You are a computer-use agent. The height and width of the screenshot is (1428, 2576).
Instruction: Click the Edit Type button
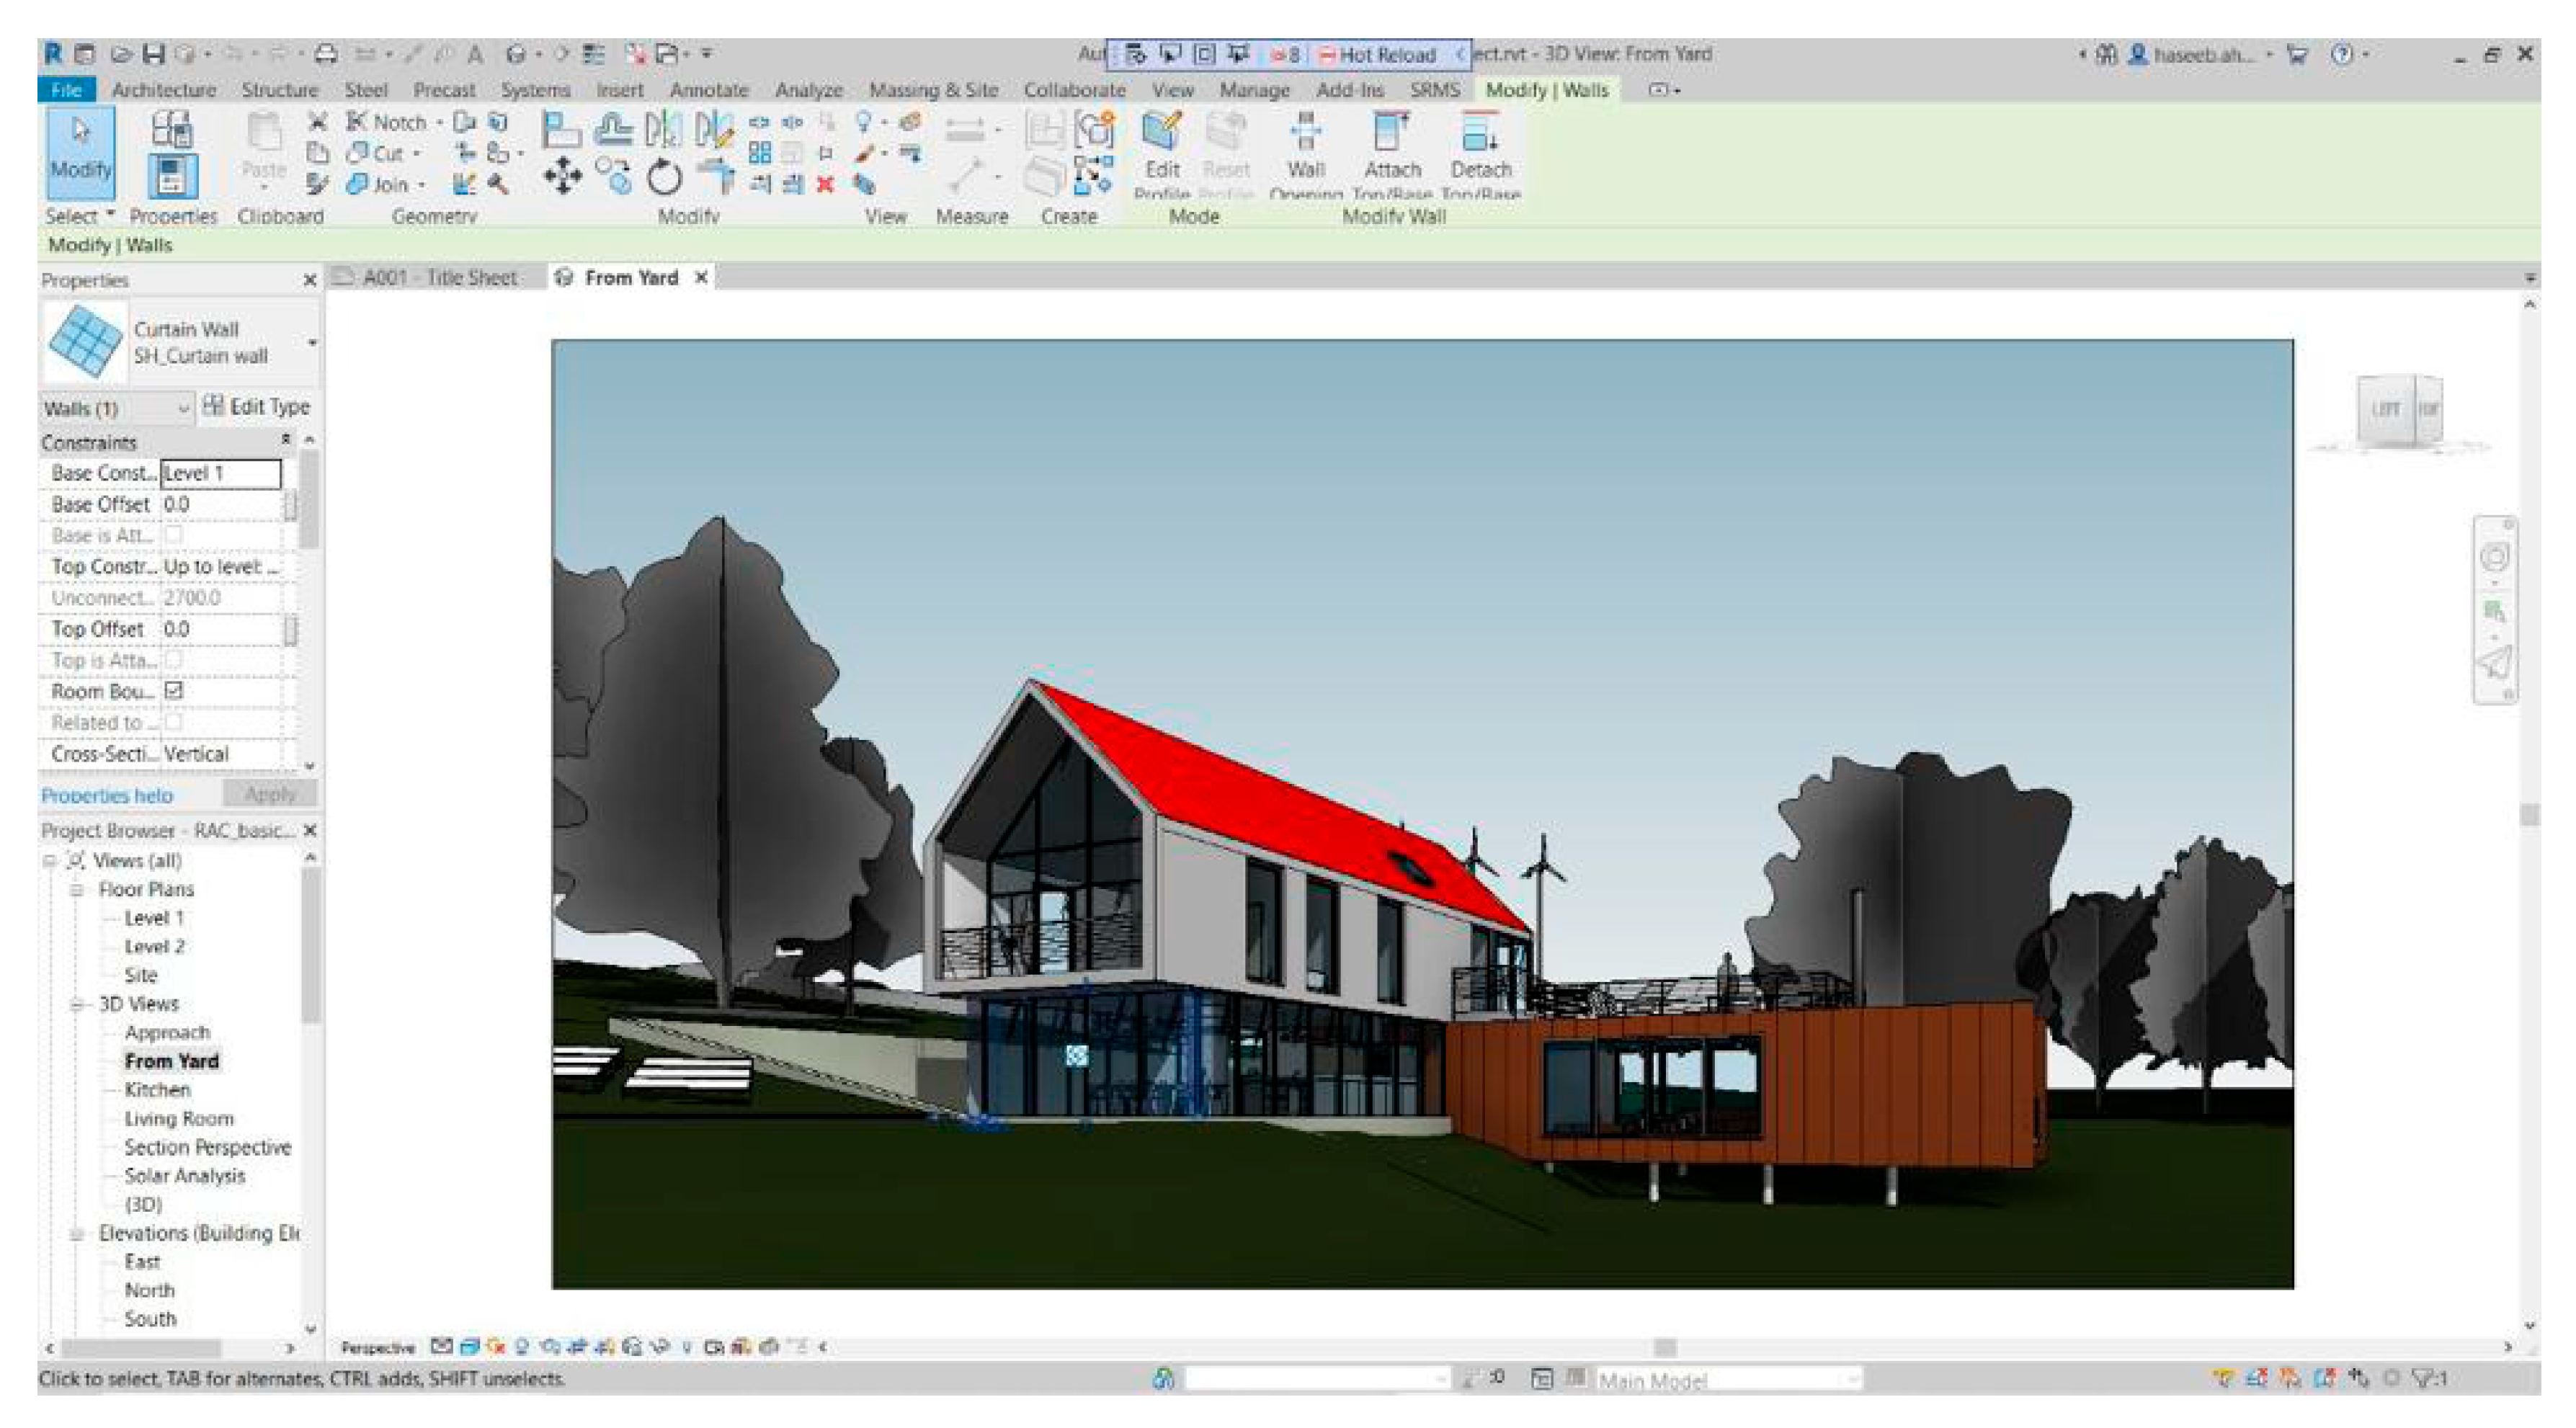265,406
